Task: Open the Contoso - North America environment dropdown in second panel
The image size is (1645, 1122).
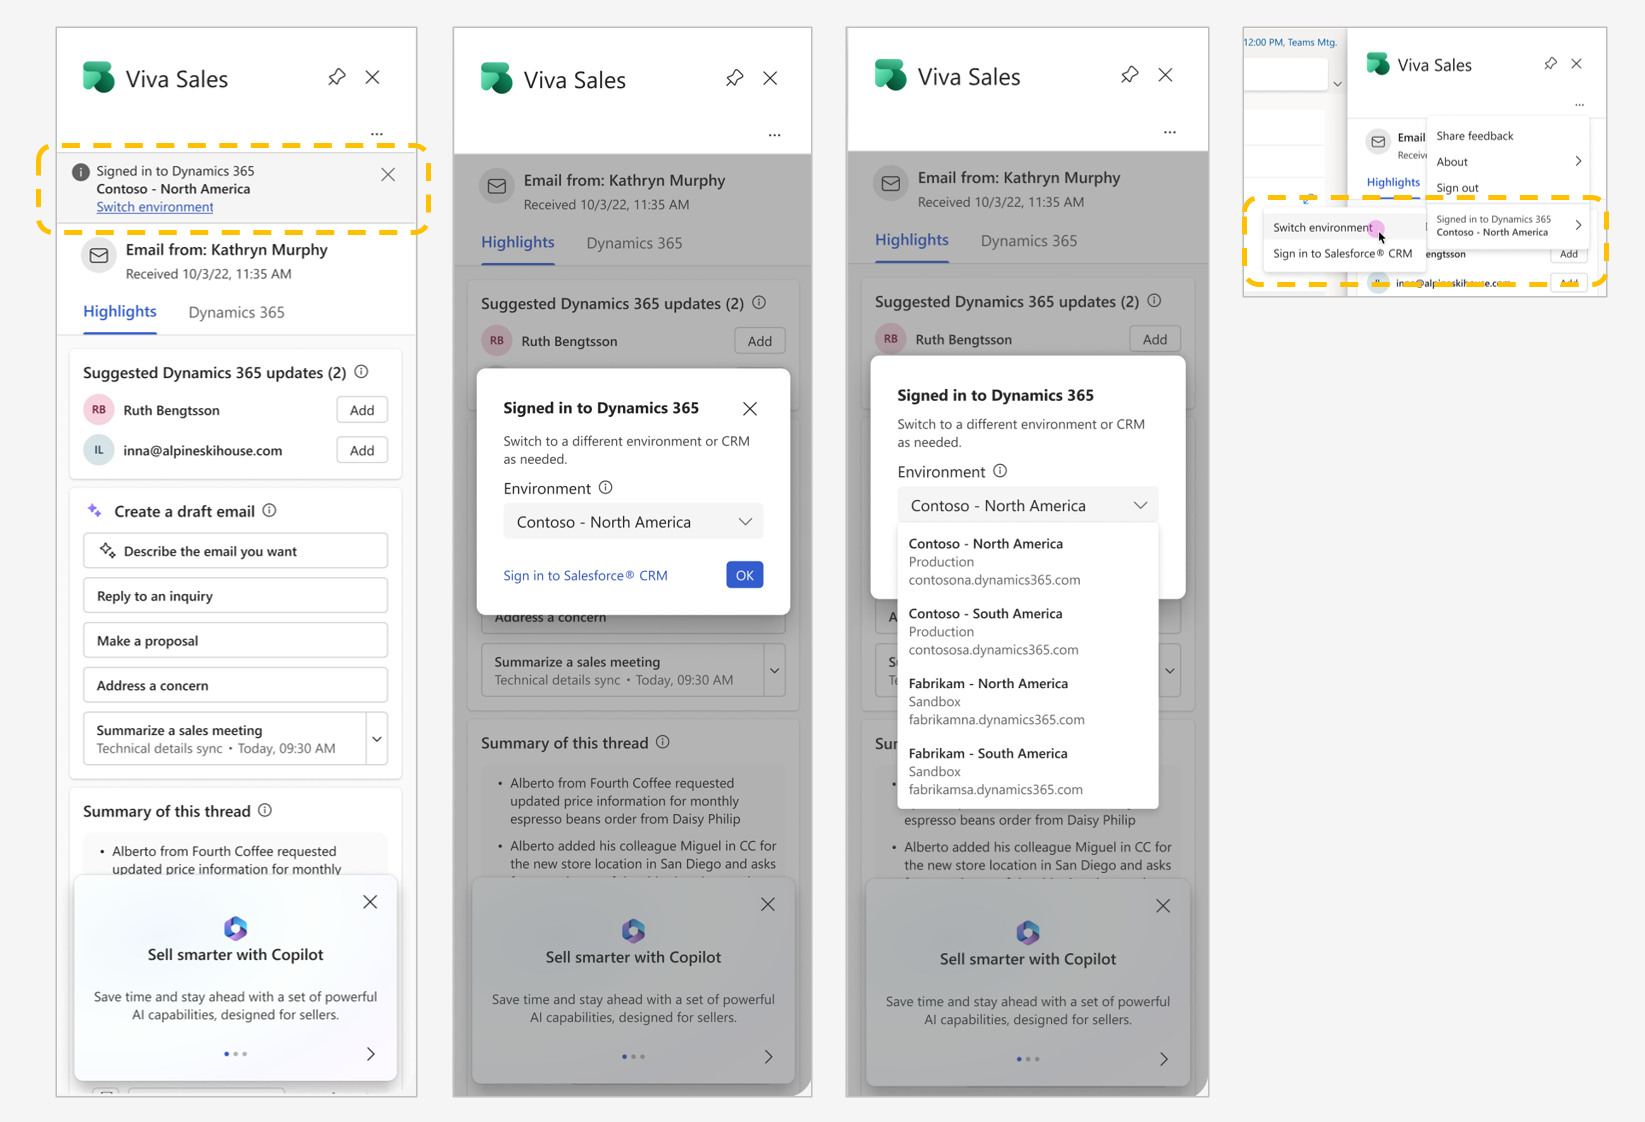Action: (x=633, y=522)
